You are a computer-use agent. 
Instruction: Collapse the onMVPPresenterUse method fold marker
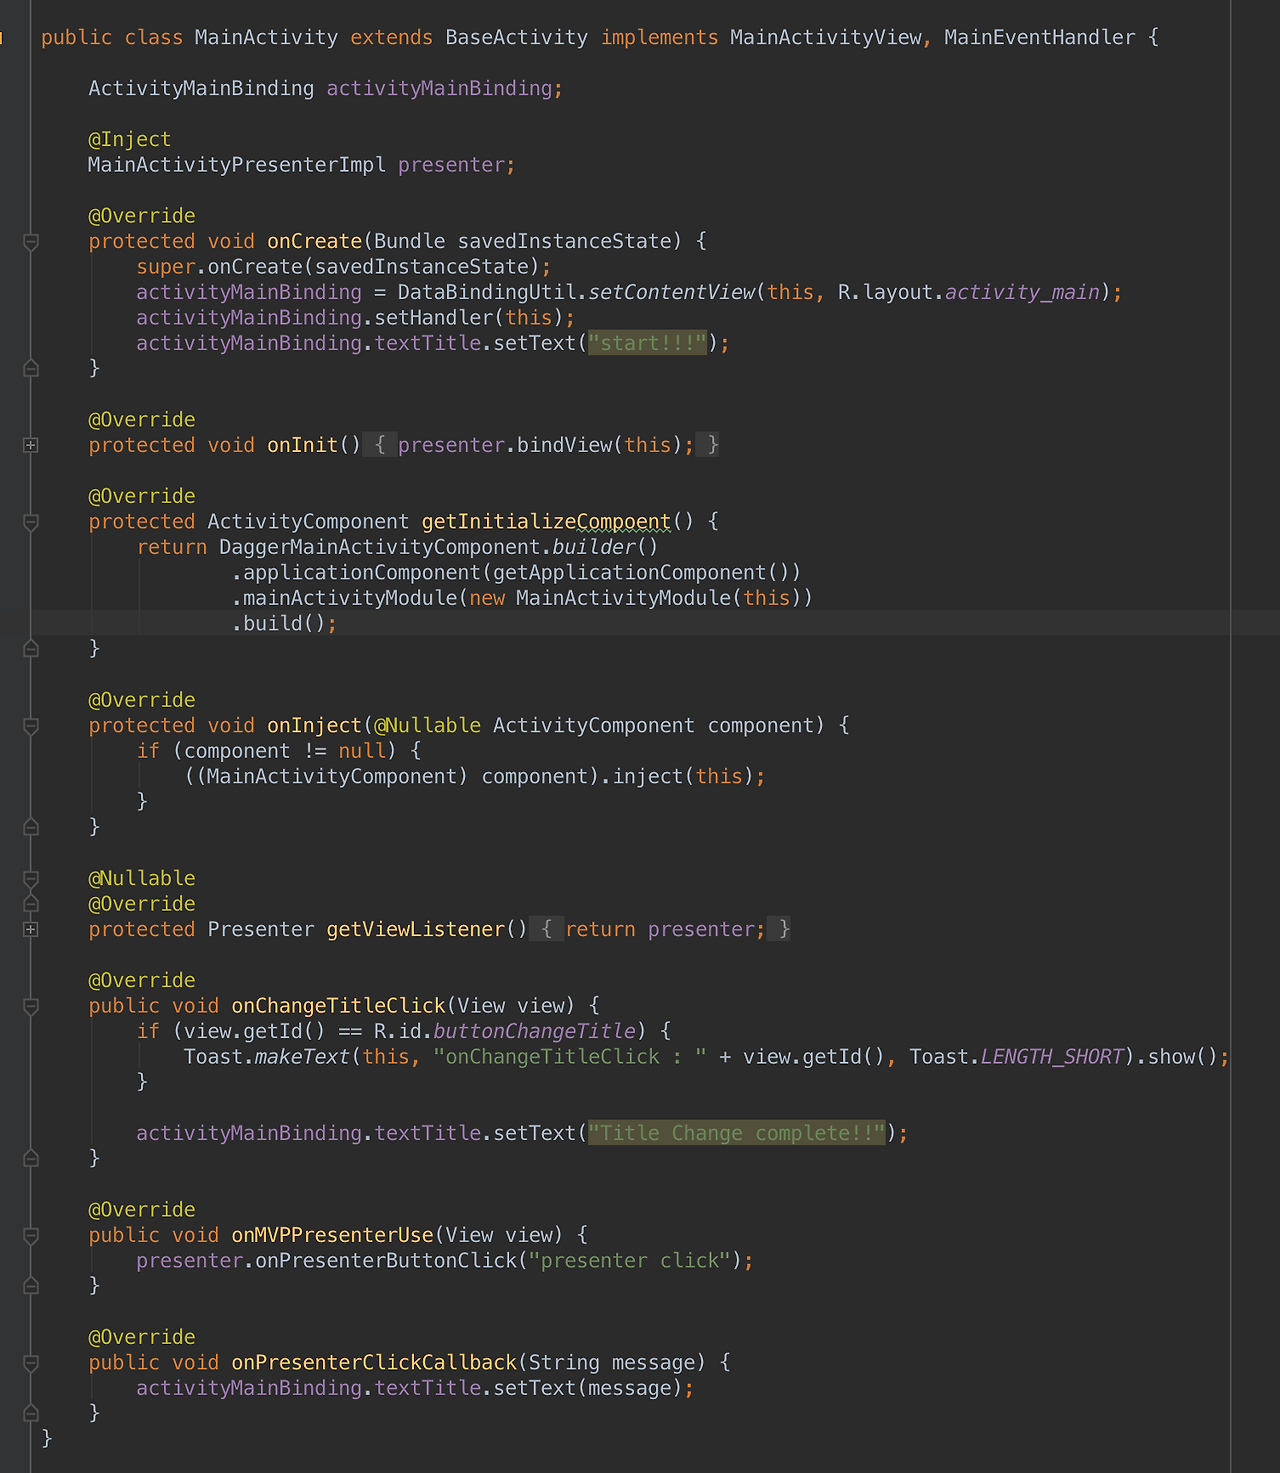[x=31, y=1236]
